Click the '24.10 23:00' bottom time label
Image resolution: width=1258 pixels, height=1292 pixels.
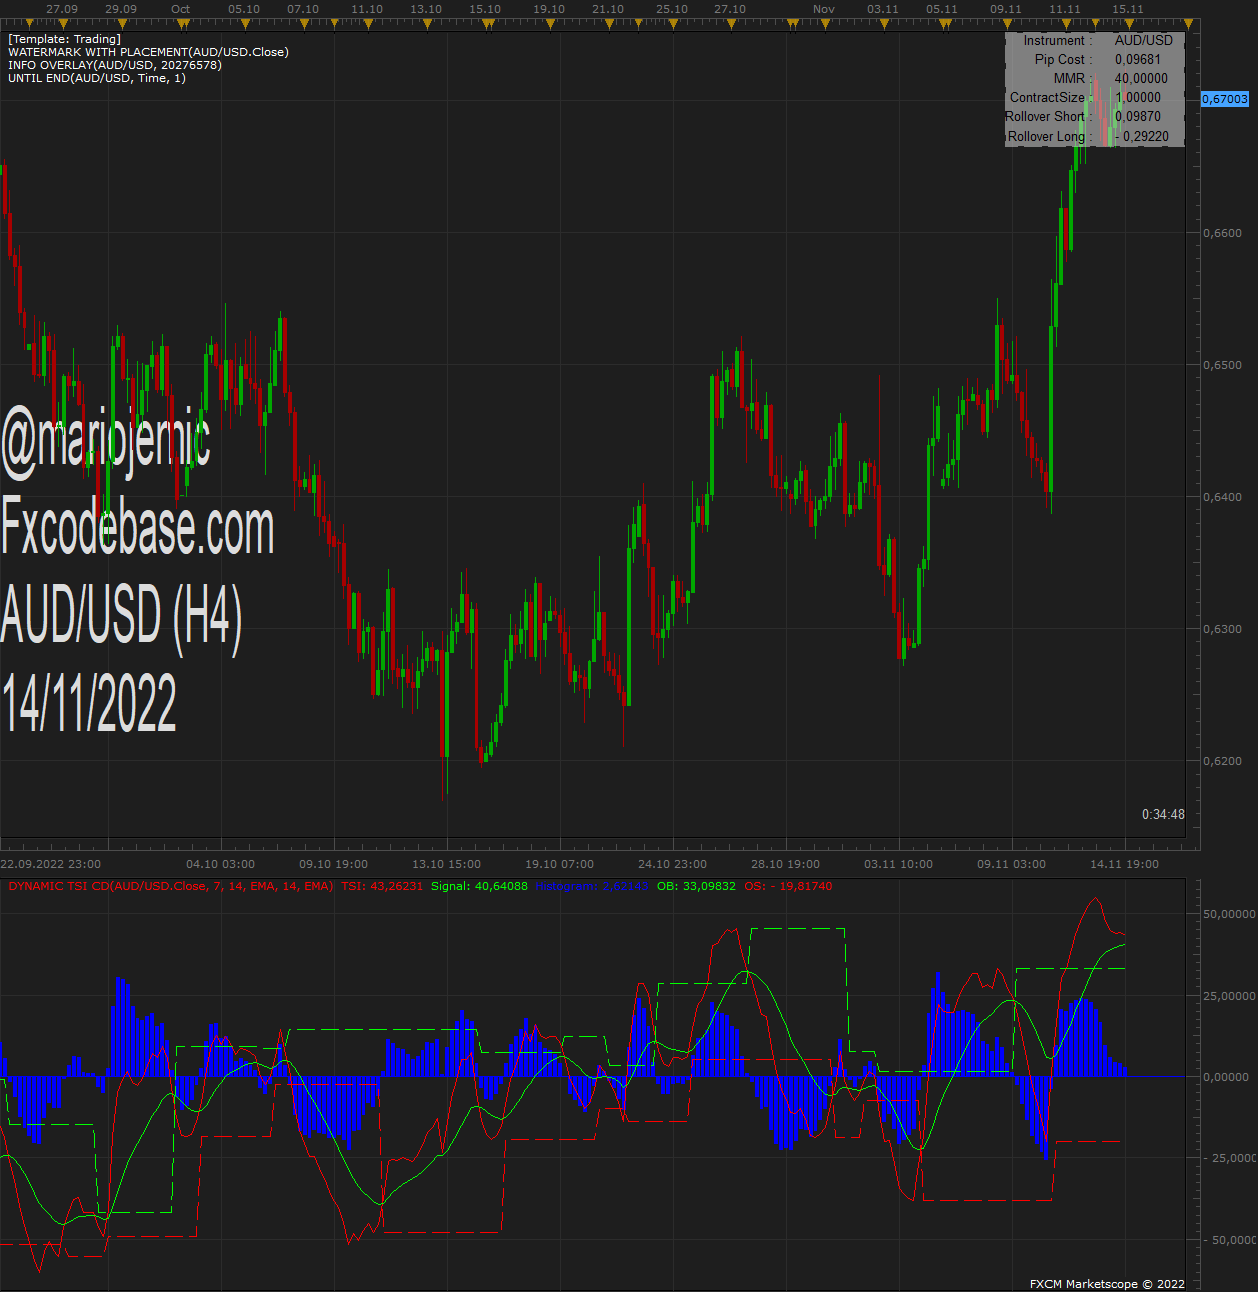pyautogui.click(x=673, y=864)
